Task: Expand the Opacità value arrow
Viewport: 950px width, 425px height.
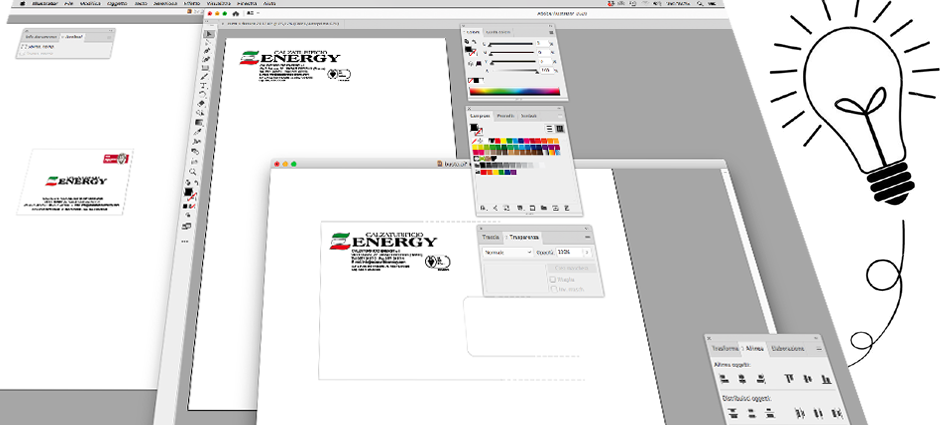Action: point(586,252)
